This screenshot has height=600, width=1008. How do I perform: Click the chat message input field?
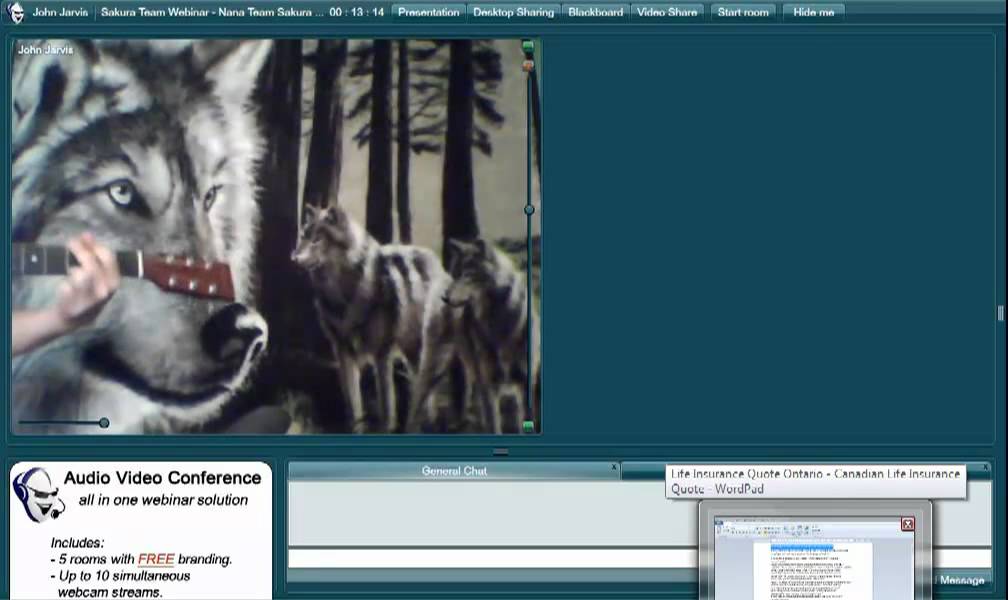click(492, 558)
